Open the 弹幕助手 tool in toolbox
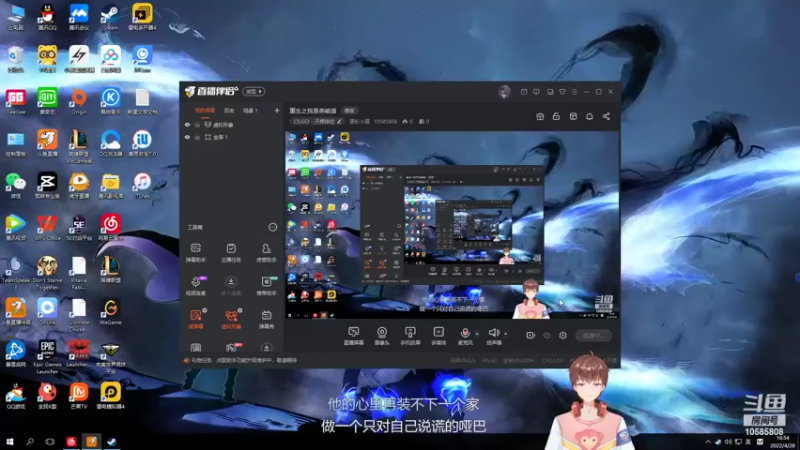This screenshot has width=800, height=450. coord(195,253)
